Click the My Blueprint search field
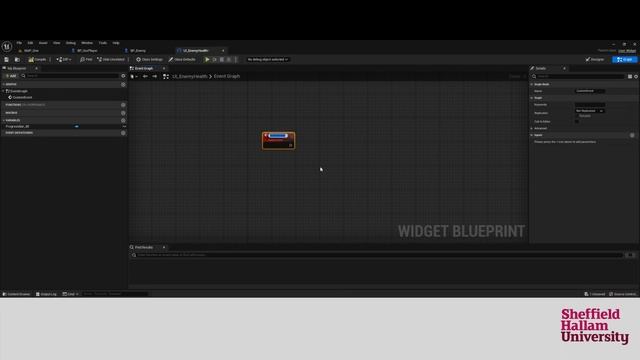This screenshot has width=640, height=360. (70, 76)
